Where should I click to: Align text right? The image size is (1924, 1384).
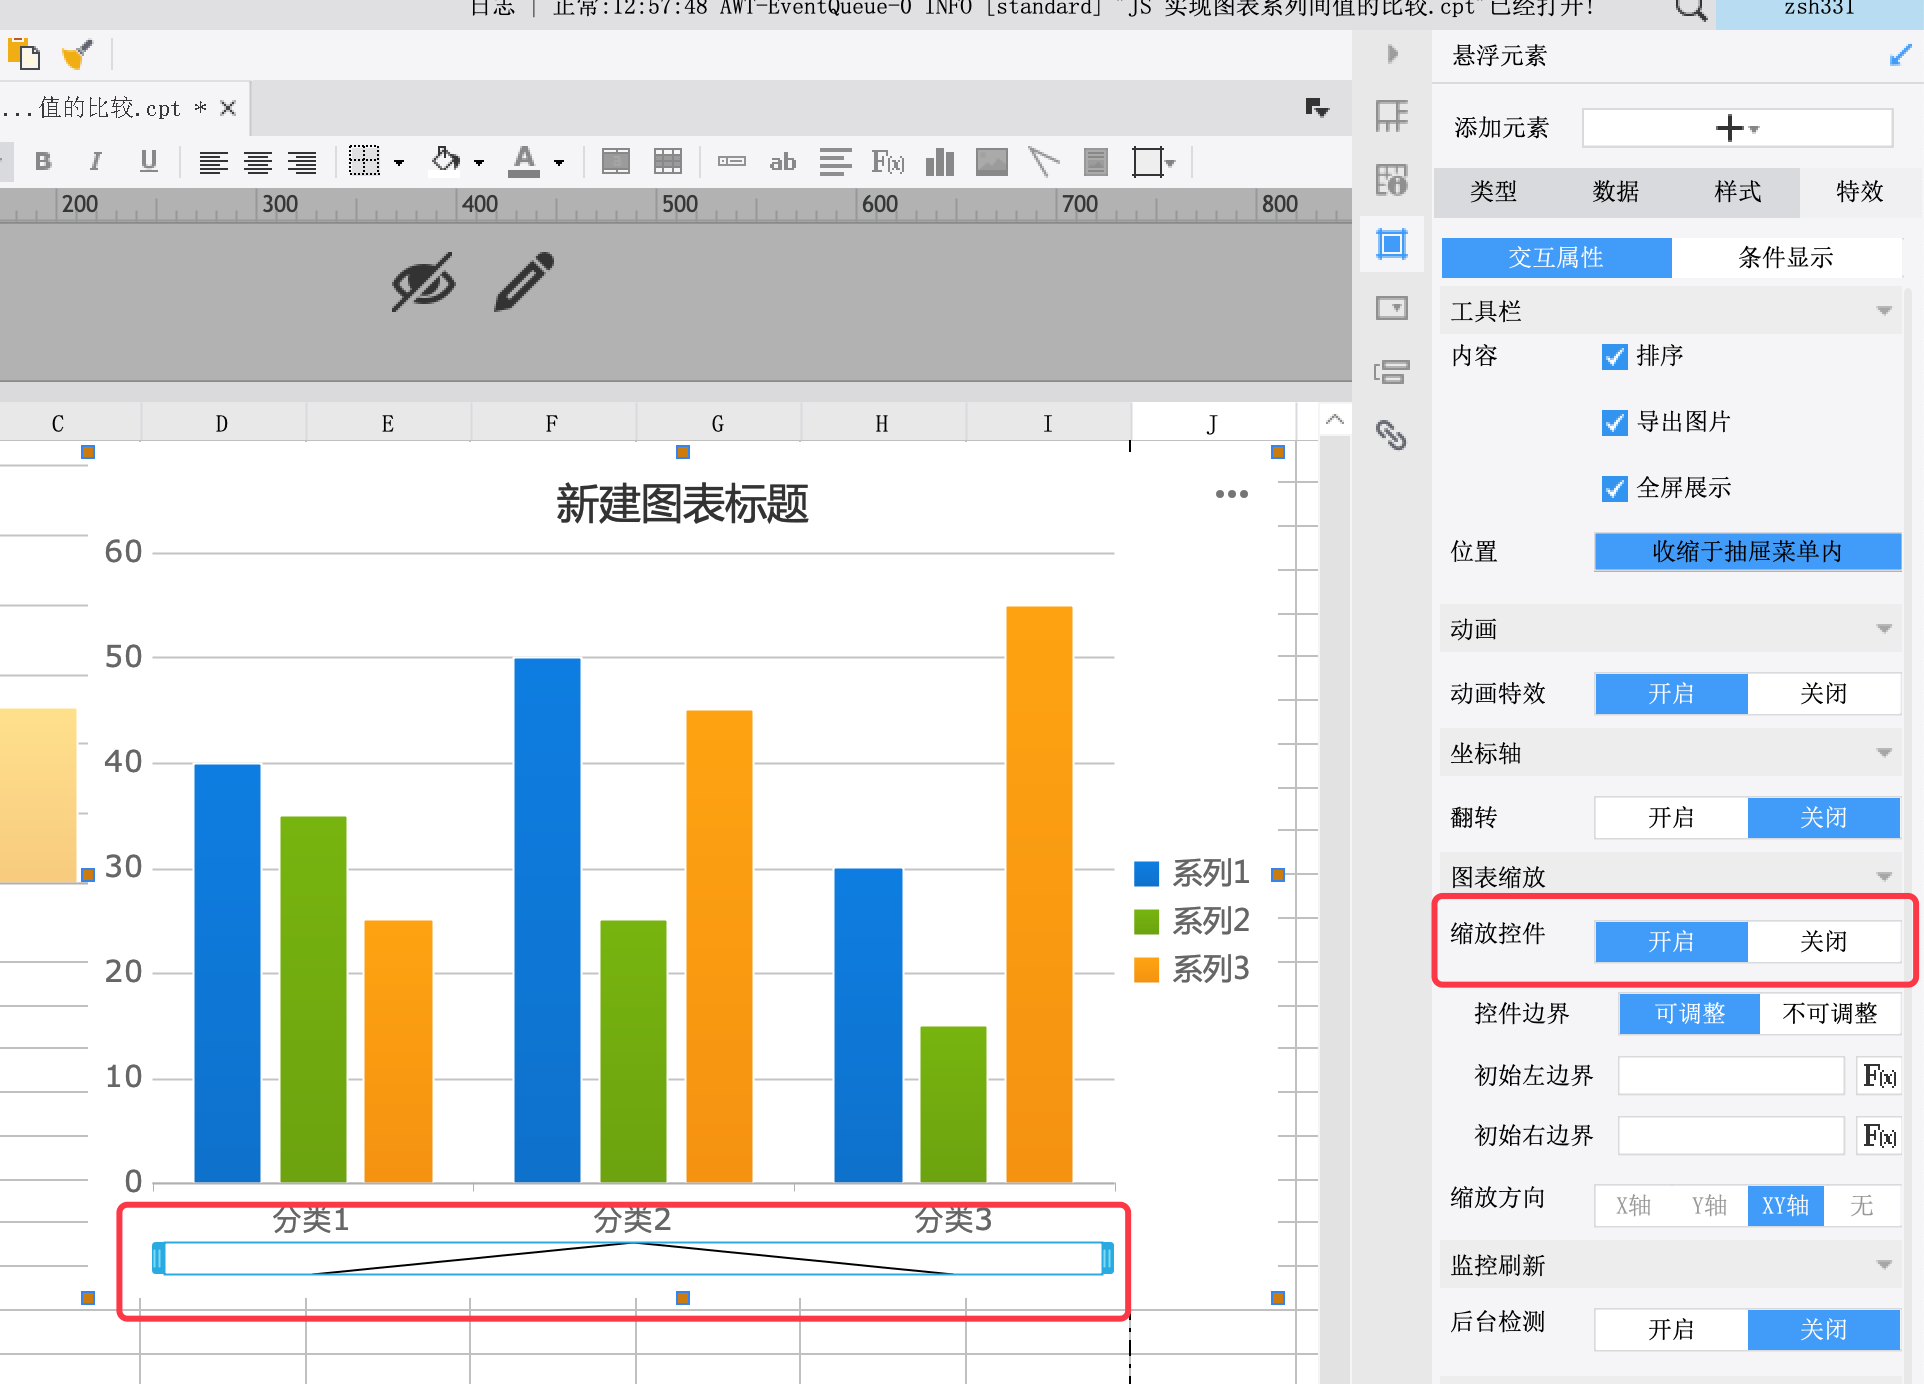(x=302, y=162)
